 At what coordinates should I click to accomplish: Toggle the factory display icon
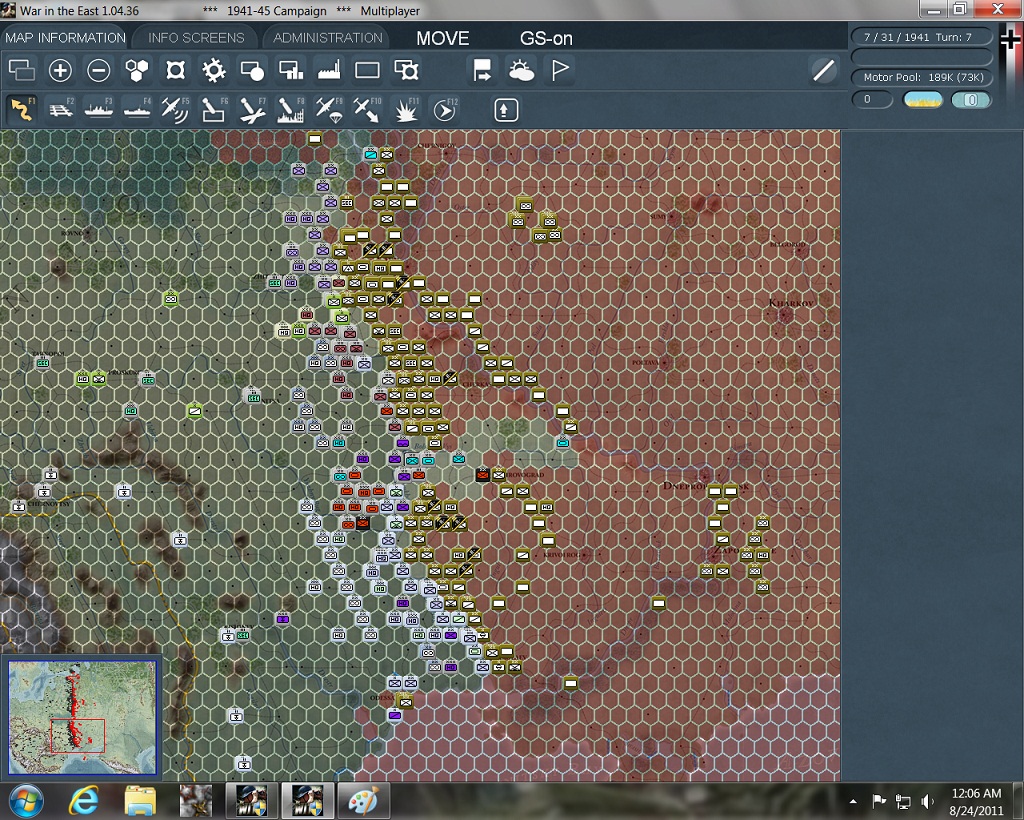coord(328,70)
